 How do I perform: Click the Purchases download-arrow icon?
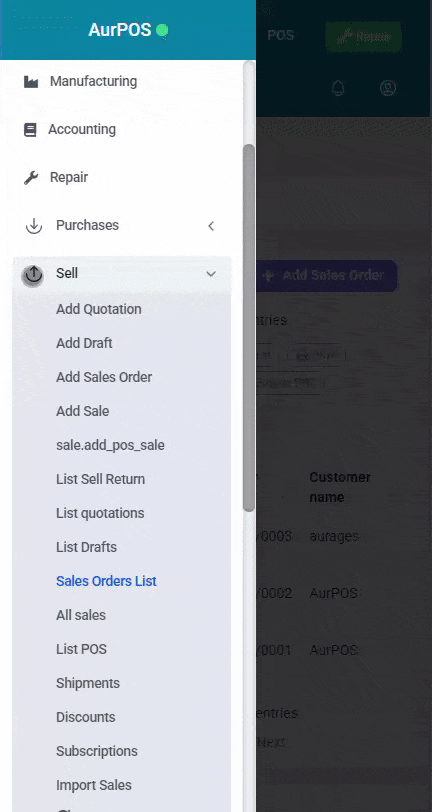point(34,226)
